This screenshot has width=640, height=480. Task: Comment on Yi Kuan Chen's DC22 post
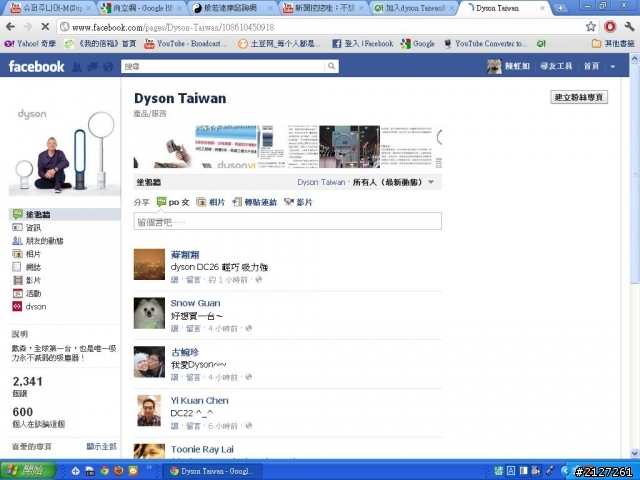click(193, 426)
